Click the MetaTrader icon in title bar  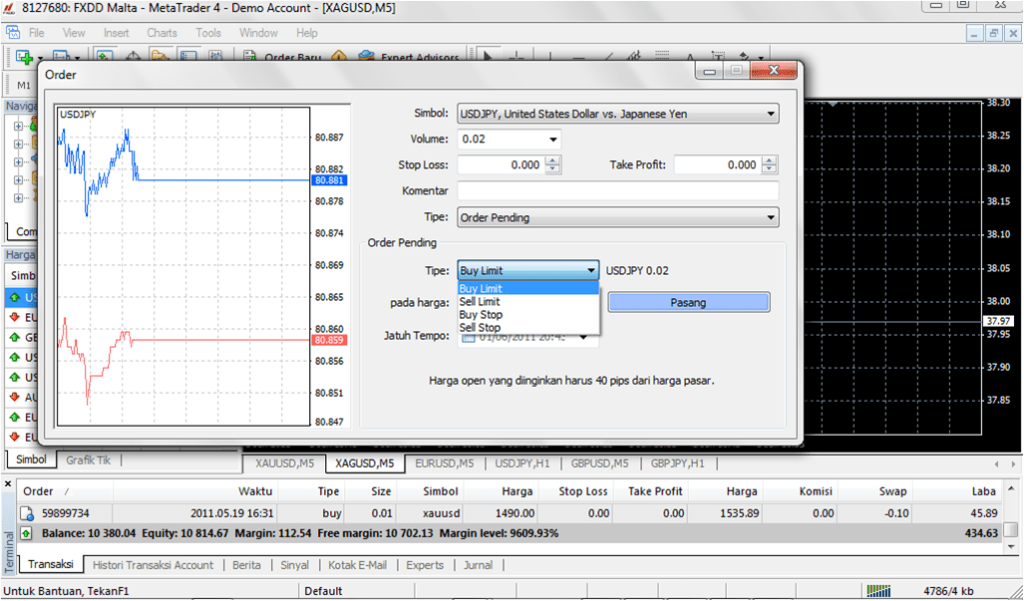[x=9, y=8]
